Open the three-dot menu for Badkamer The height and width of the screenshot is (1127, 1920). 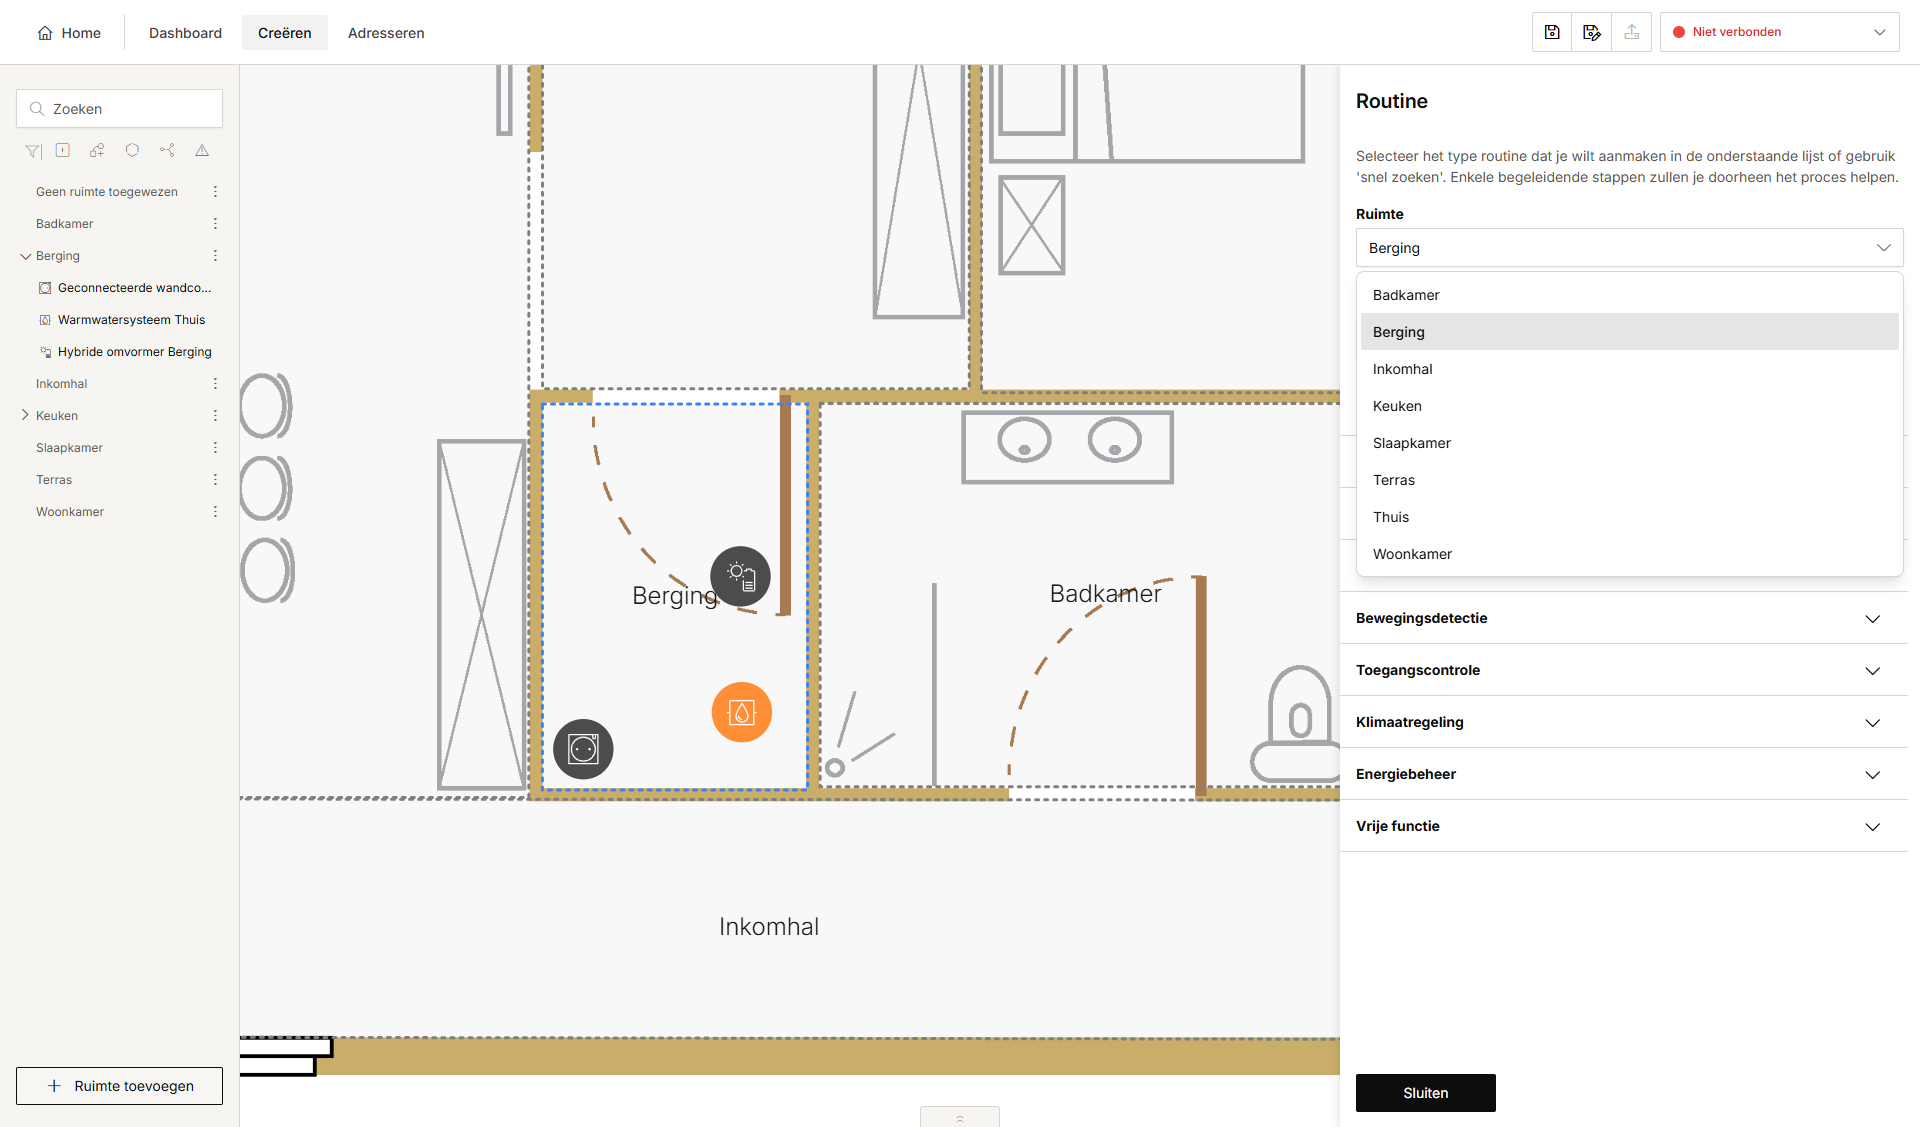point(215,224)
